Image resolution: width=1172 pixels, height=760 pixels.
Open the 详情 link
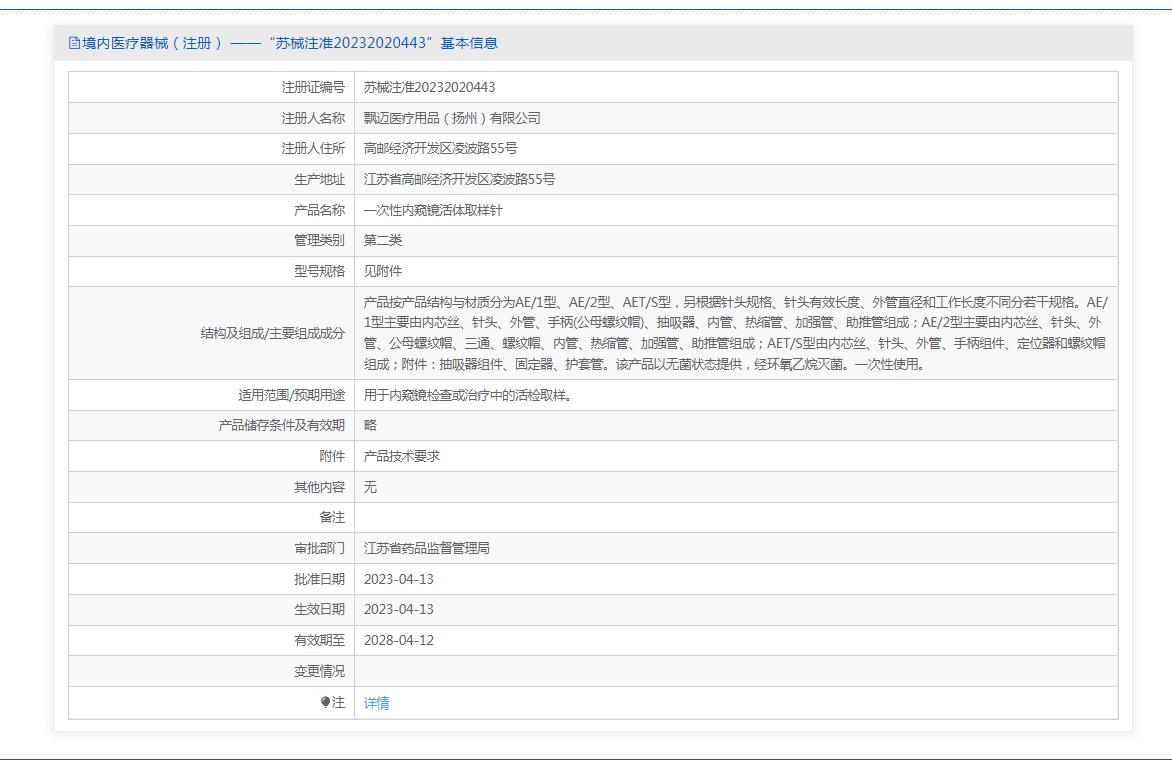pos(376,703)
